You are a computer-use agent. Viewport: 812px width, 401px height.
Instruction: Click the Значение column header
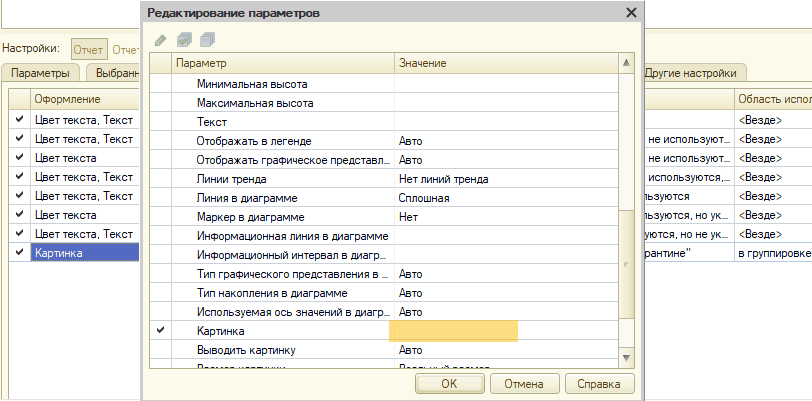tap(506, 63)
